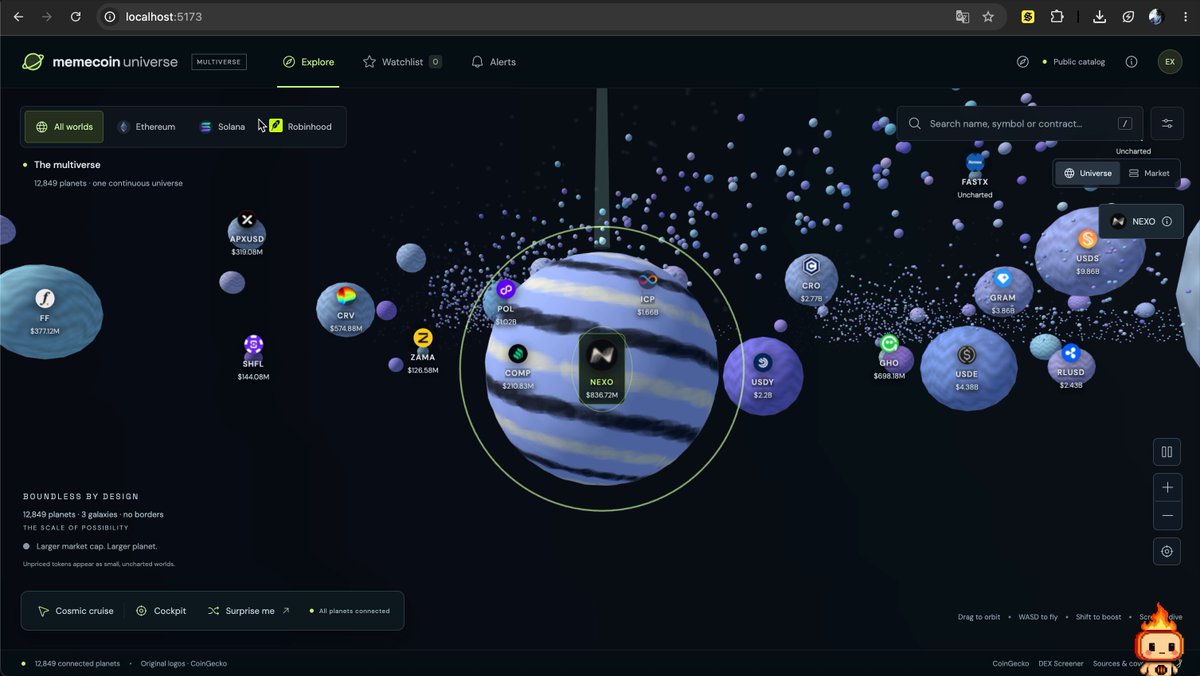Open the EX user avatar menu
This screenshot has height=676, width=1200.
[x=1170, y=62]
